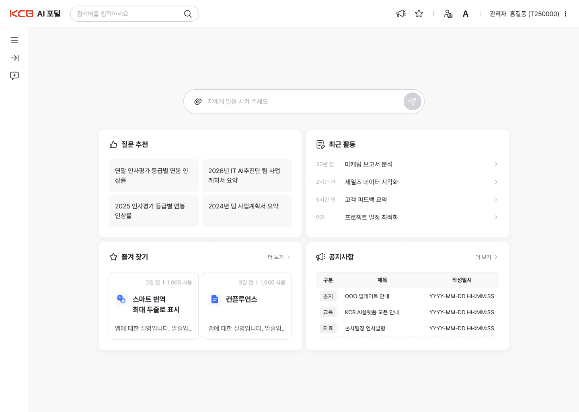The height and width of the screenshot is (412, 579).
Task: Click the round send button in prompt box
Action: [412, 101]
